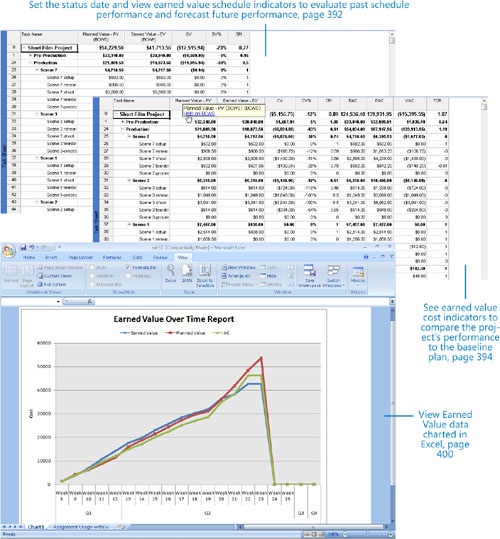Collapse Scene 2 in the SV schedule table
Viewport: 500px width, 539px height.
click(37, 202)
